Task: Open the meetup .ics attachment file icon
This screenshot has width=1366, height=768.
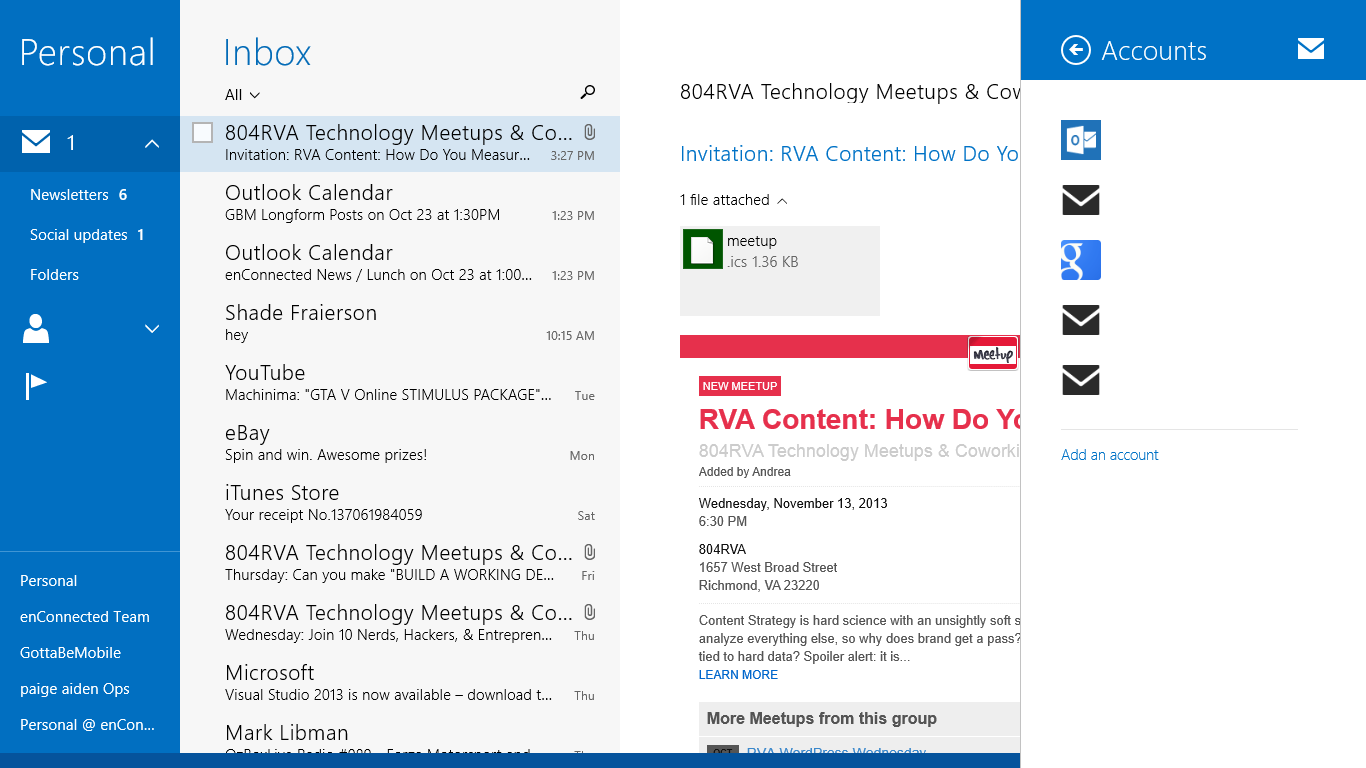Action: pos(703,249)
